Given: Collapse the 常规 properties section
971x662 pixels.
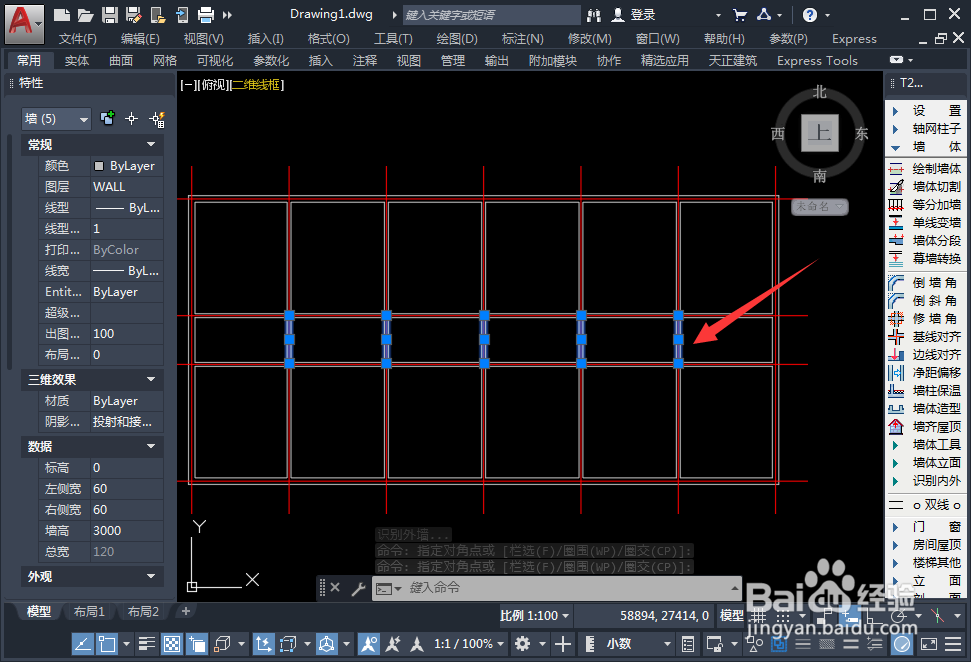Looking at the screenshot, I should click(x=151, y=144).
